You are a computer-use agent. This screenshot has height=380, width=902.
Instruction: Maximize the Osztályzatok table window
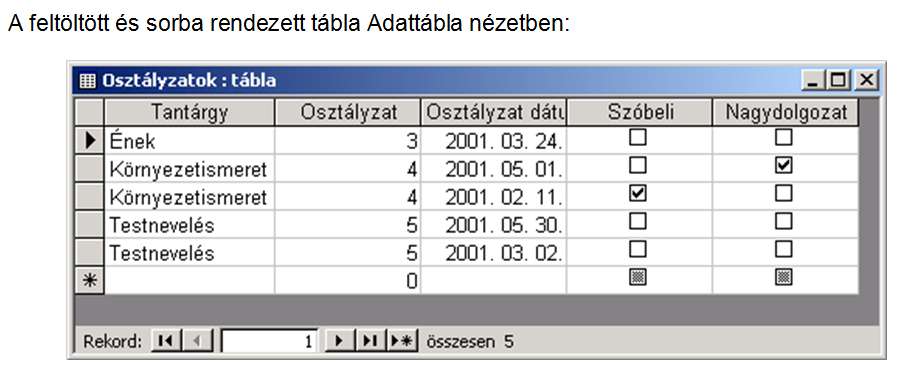[x=839, y=80]
